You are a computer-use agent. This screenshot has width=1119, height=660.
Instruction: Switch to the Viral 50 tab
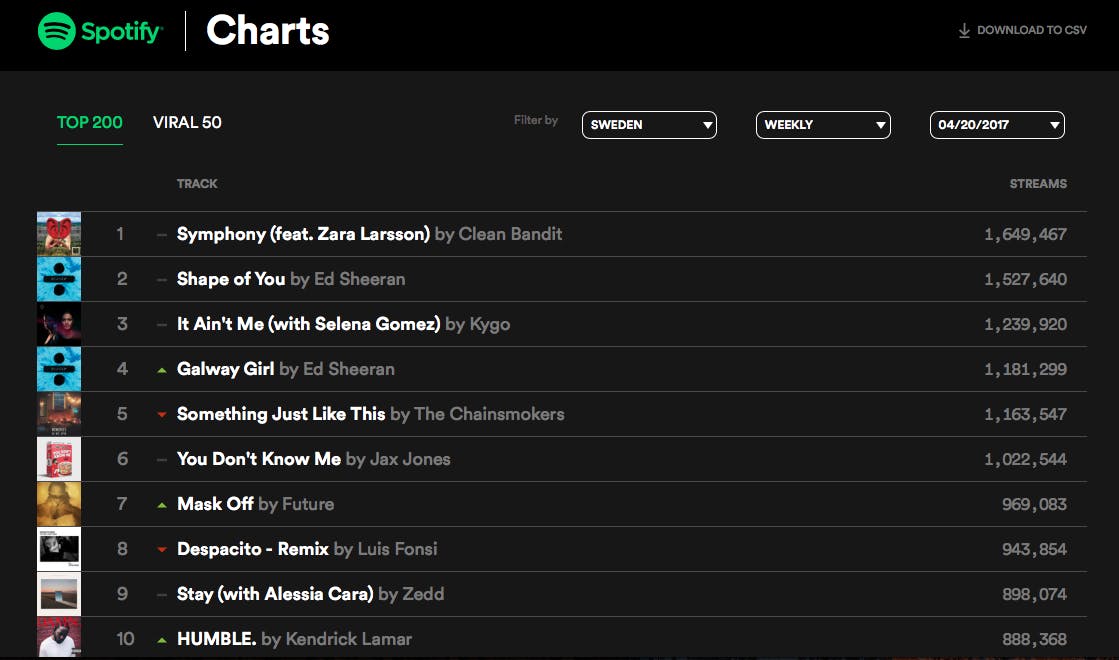[x=187, y=123]
